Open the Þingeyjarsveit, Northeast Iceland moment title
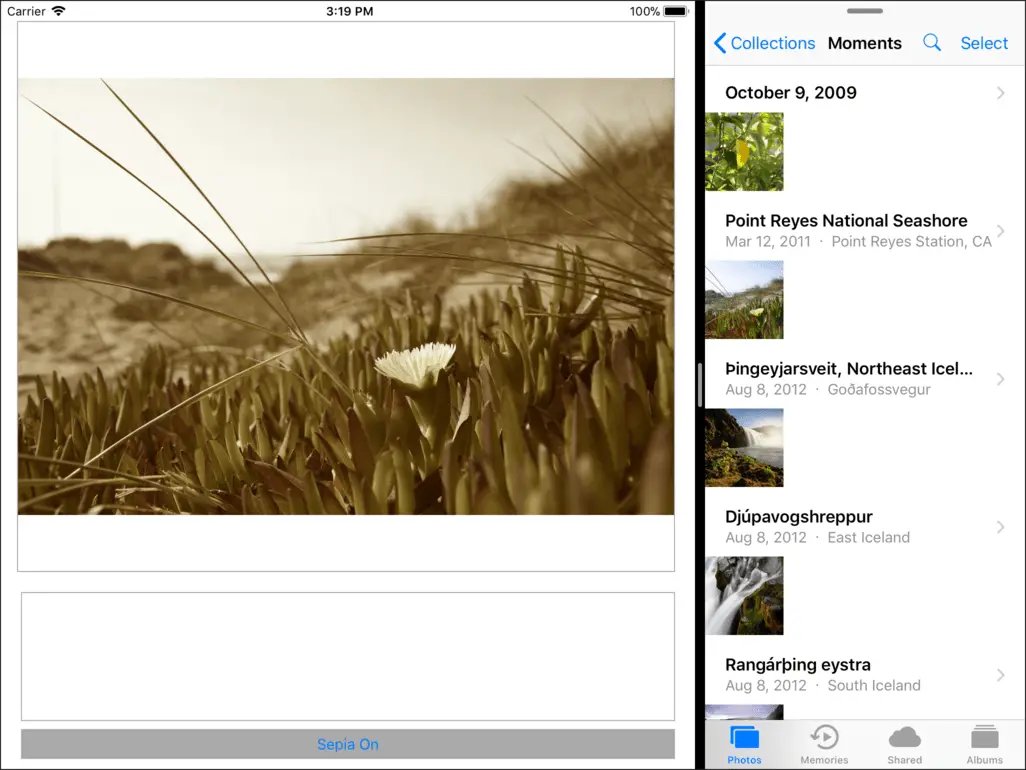1026x770 pixels. coord(848,369)
